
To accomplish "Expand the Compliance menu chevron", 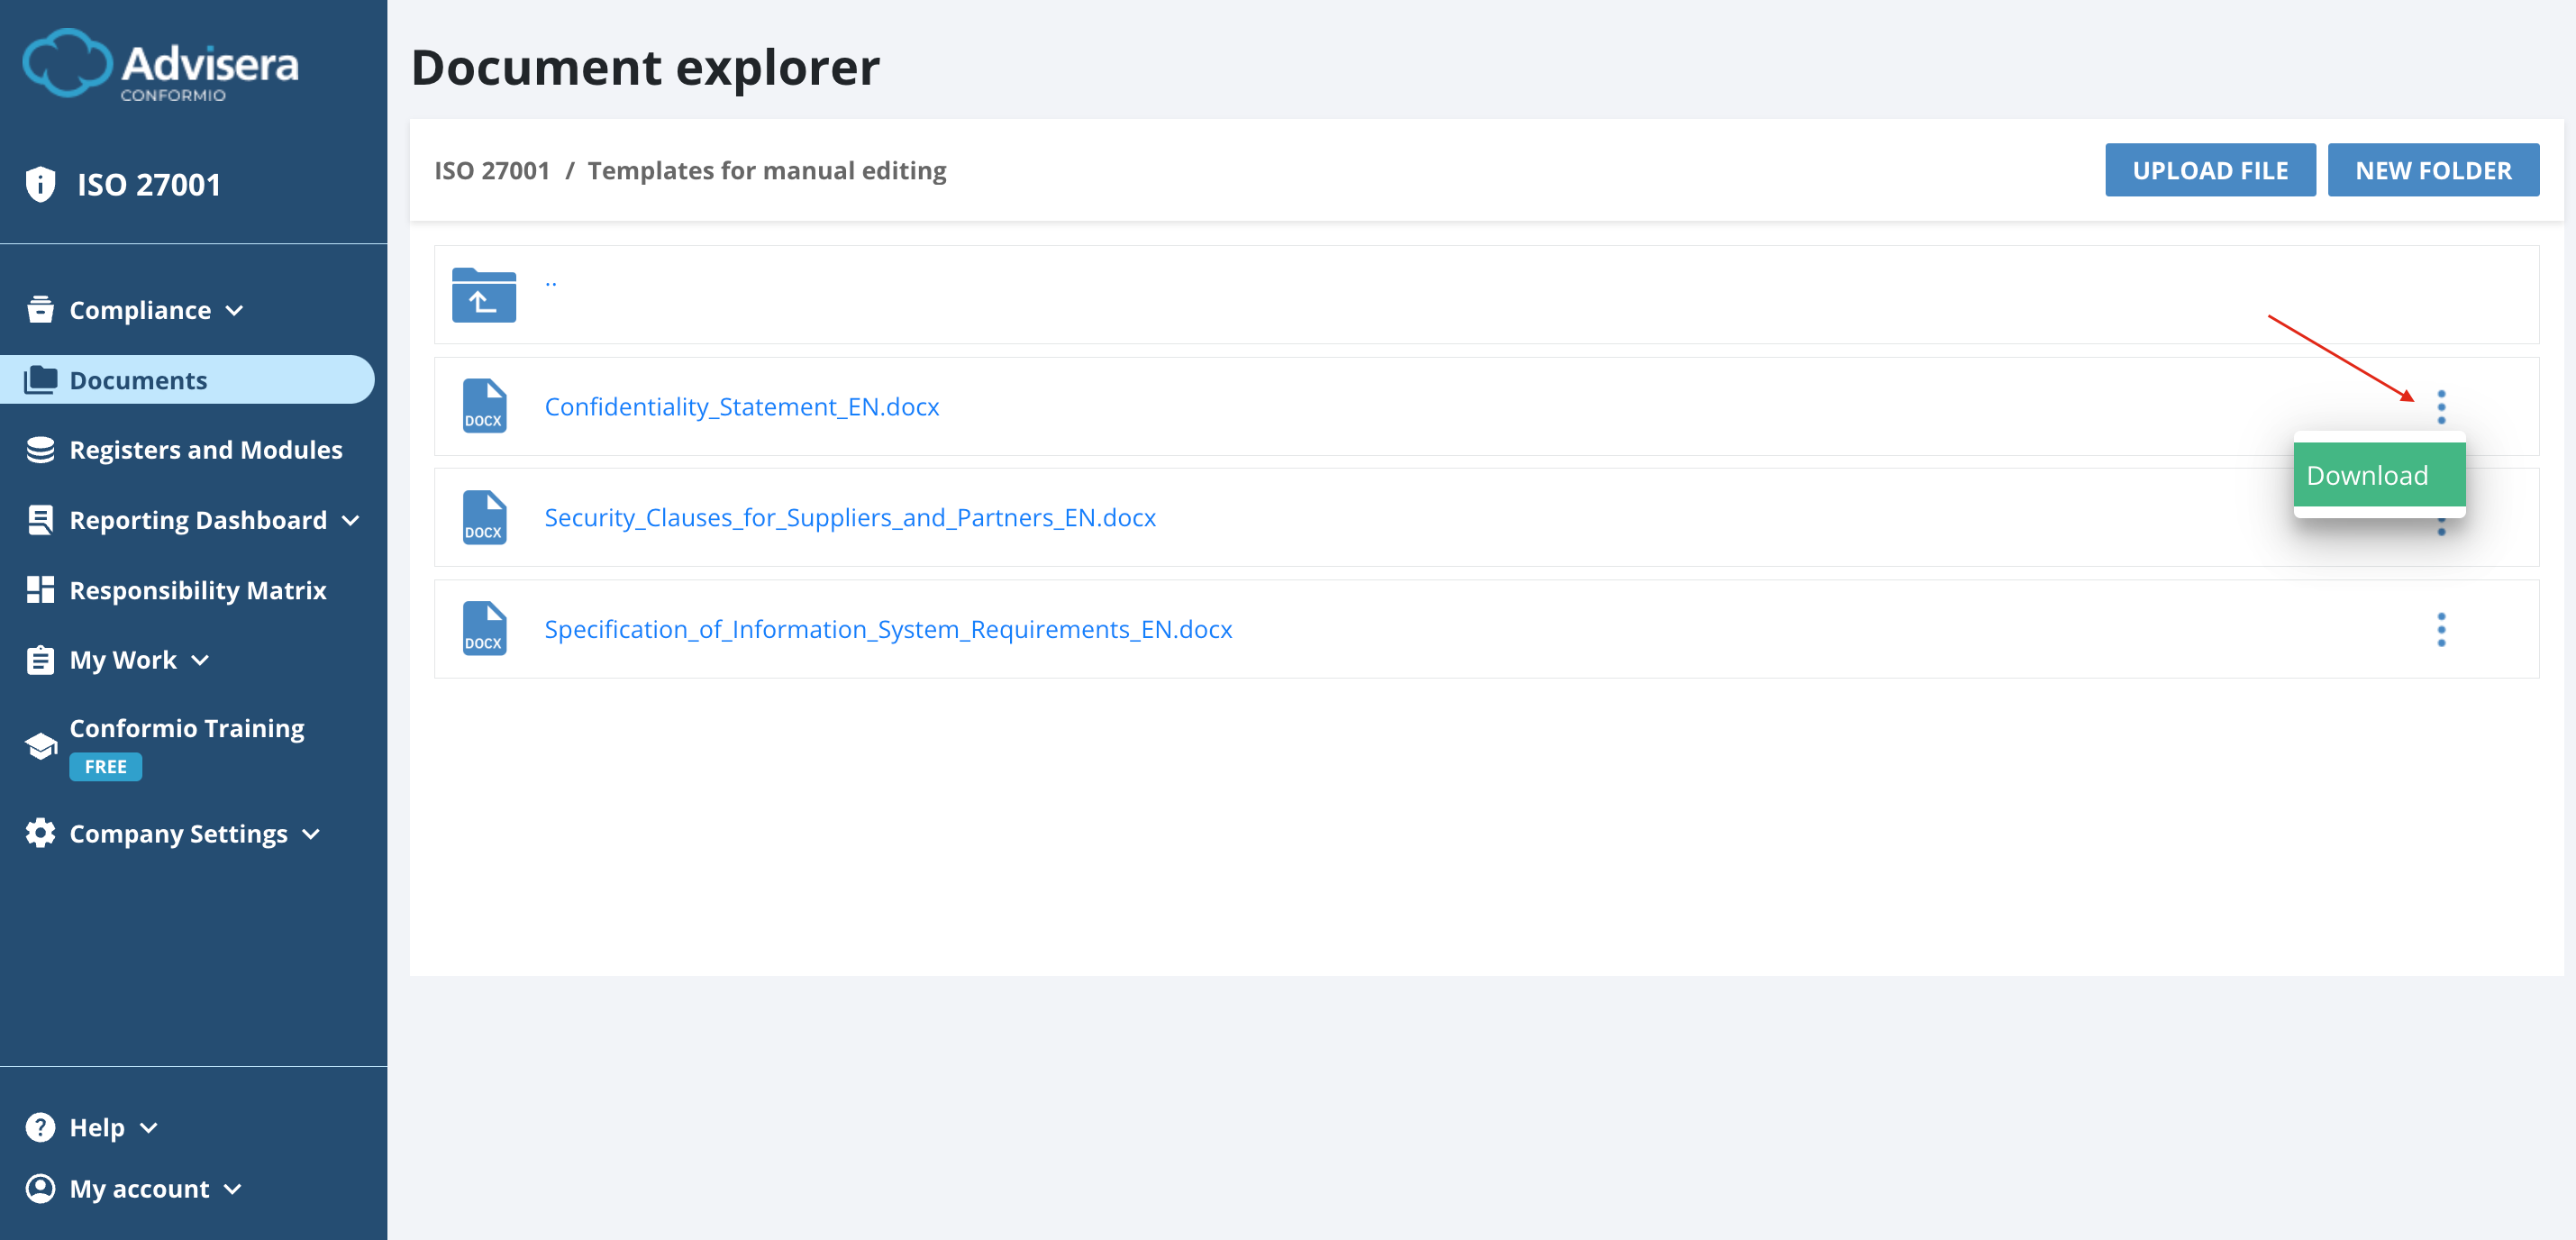I will tap(235, 311).
